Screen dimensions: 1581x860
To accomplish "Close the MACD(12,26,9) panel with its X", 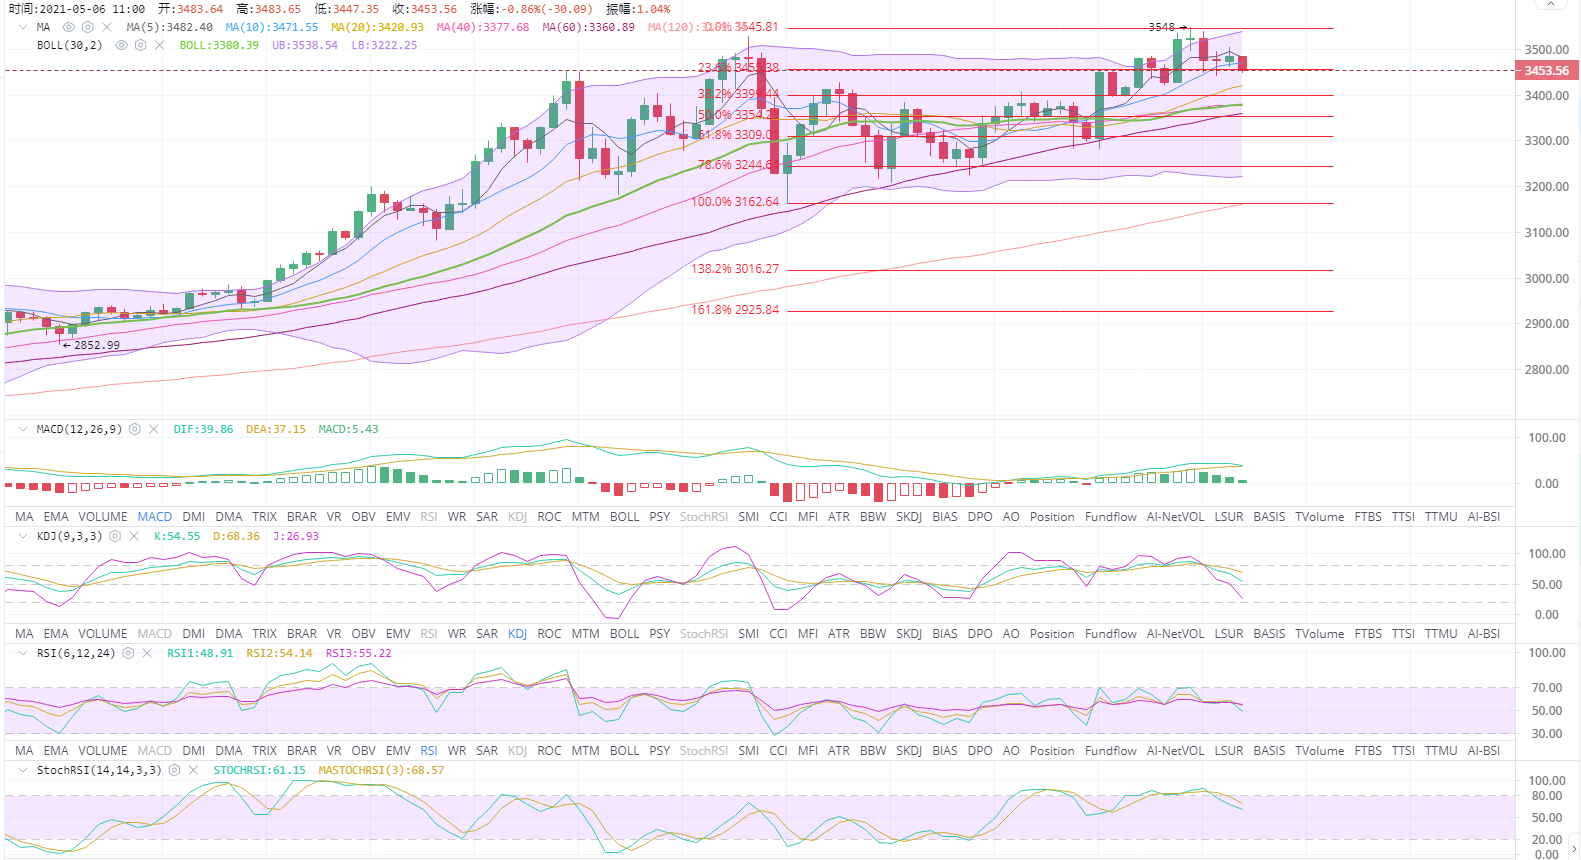I will (x=154, y=429).
